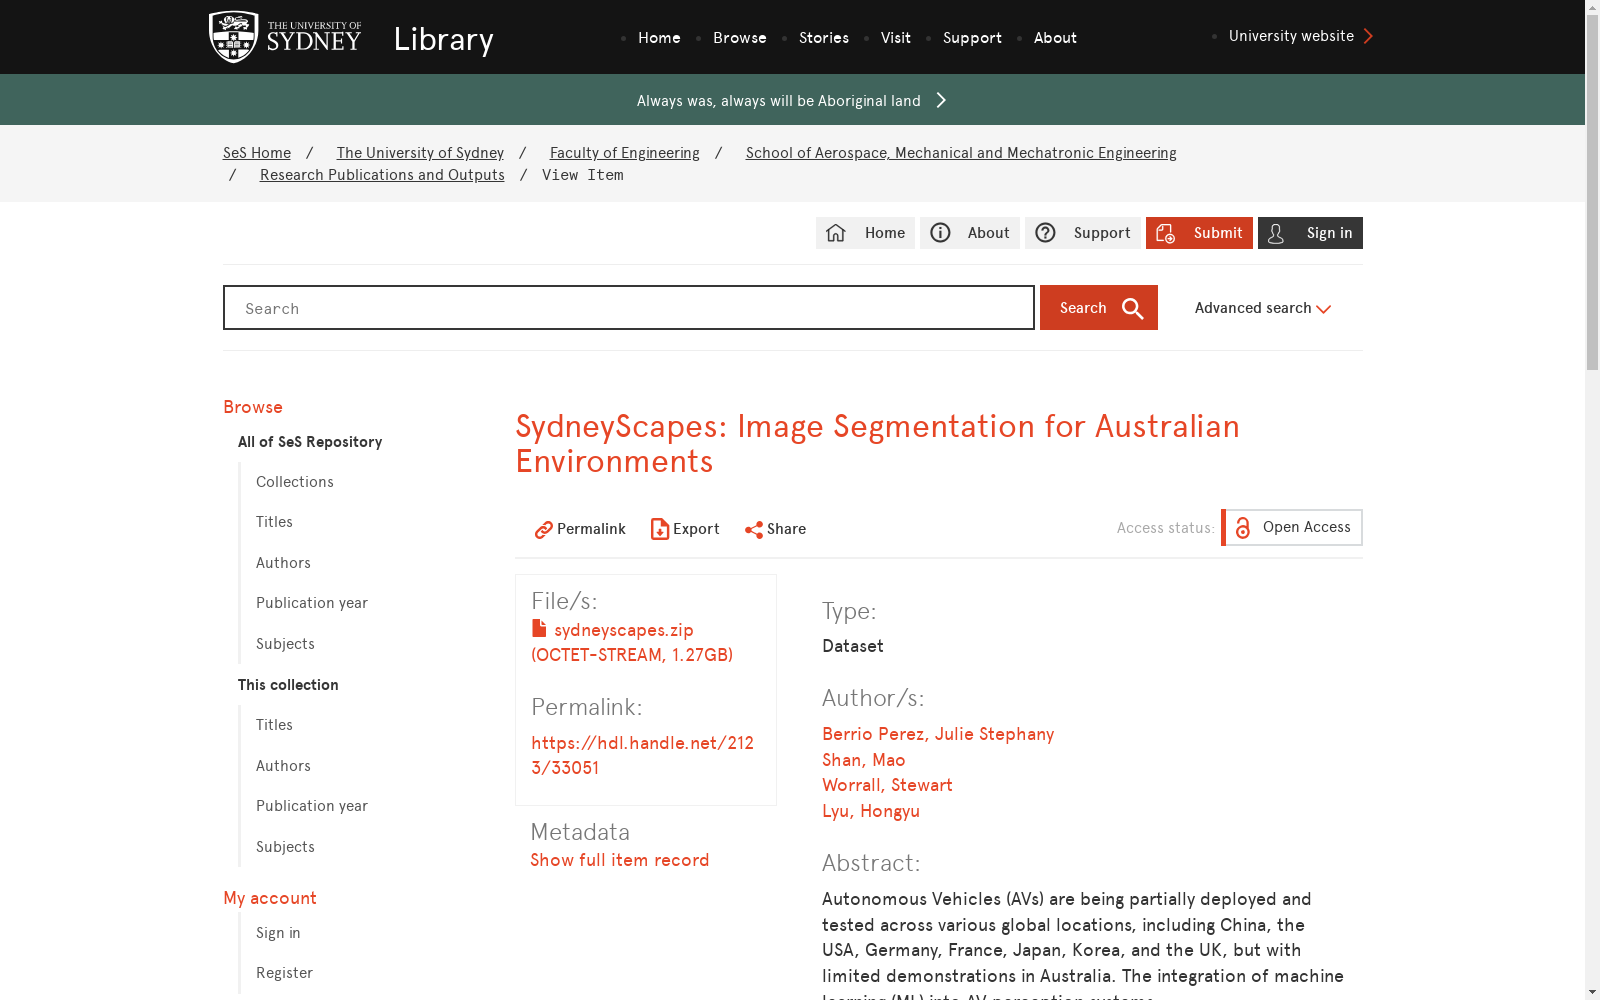Open Visit in top navigation

coord(896,38)
